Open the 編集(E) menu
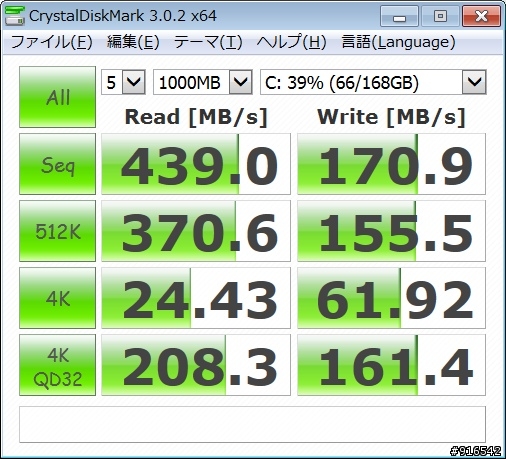Image resolution: width=506 pixels, height=459 pixels. pyautogui.click(x=133, y=42)
